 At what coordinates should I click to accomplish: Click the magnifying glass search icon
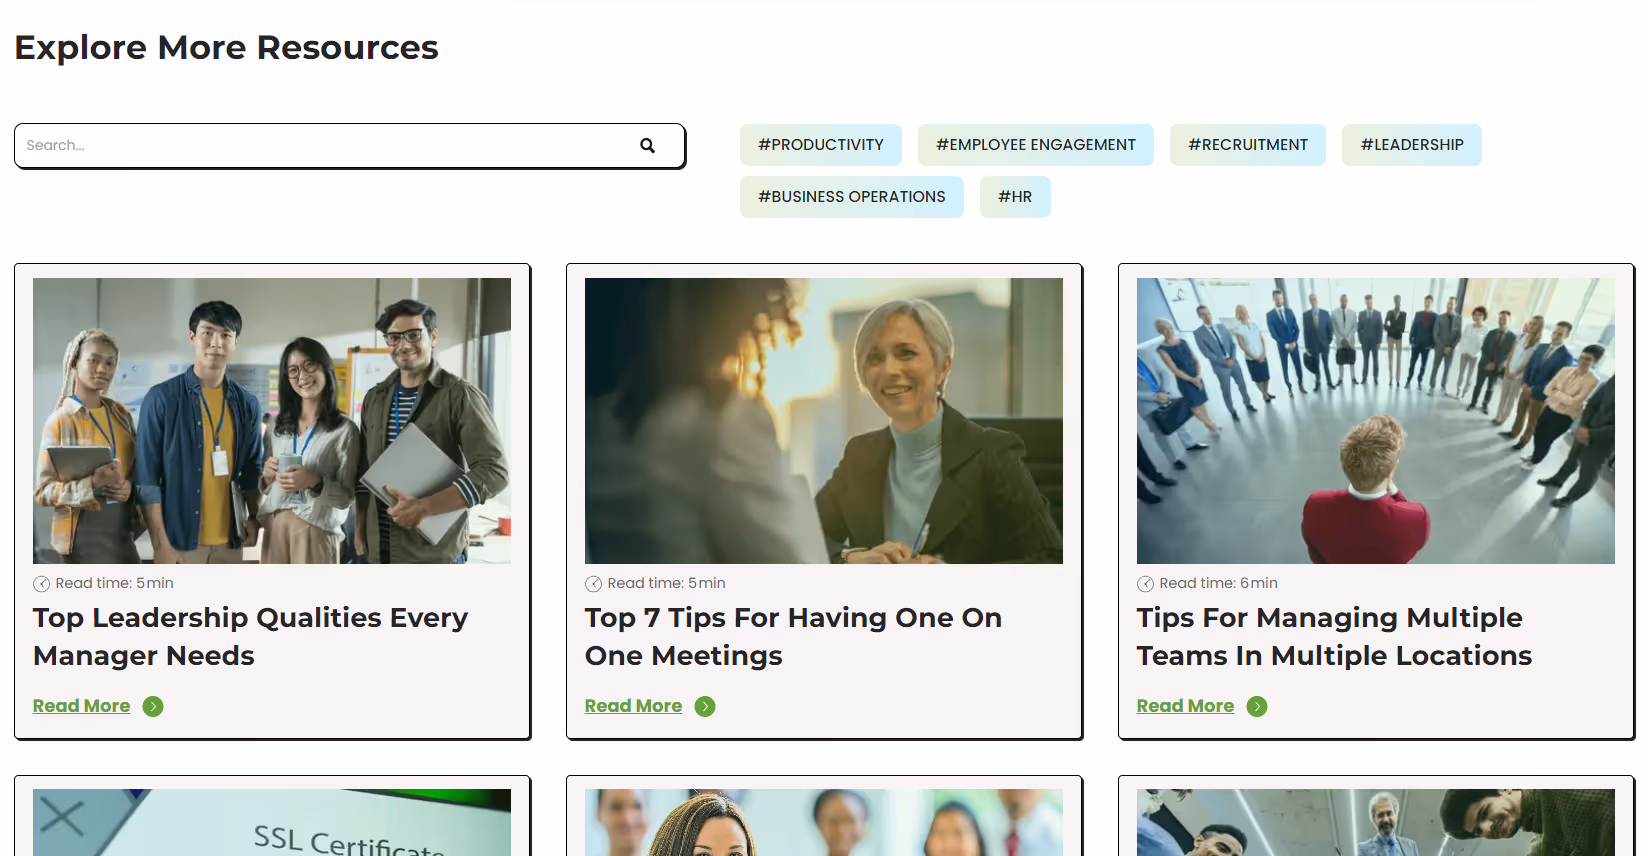(648, 146)
